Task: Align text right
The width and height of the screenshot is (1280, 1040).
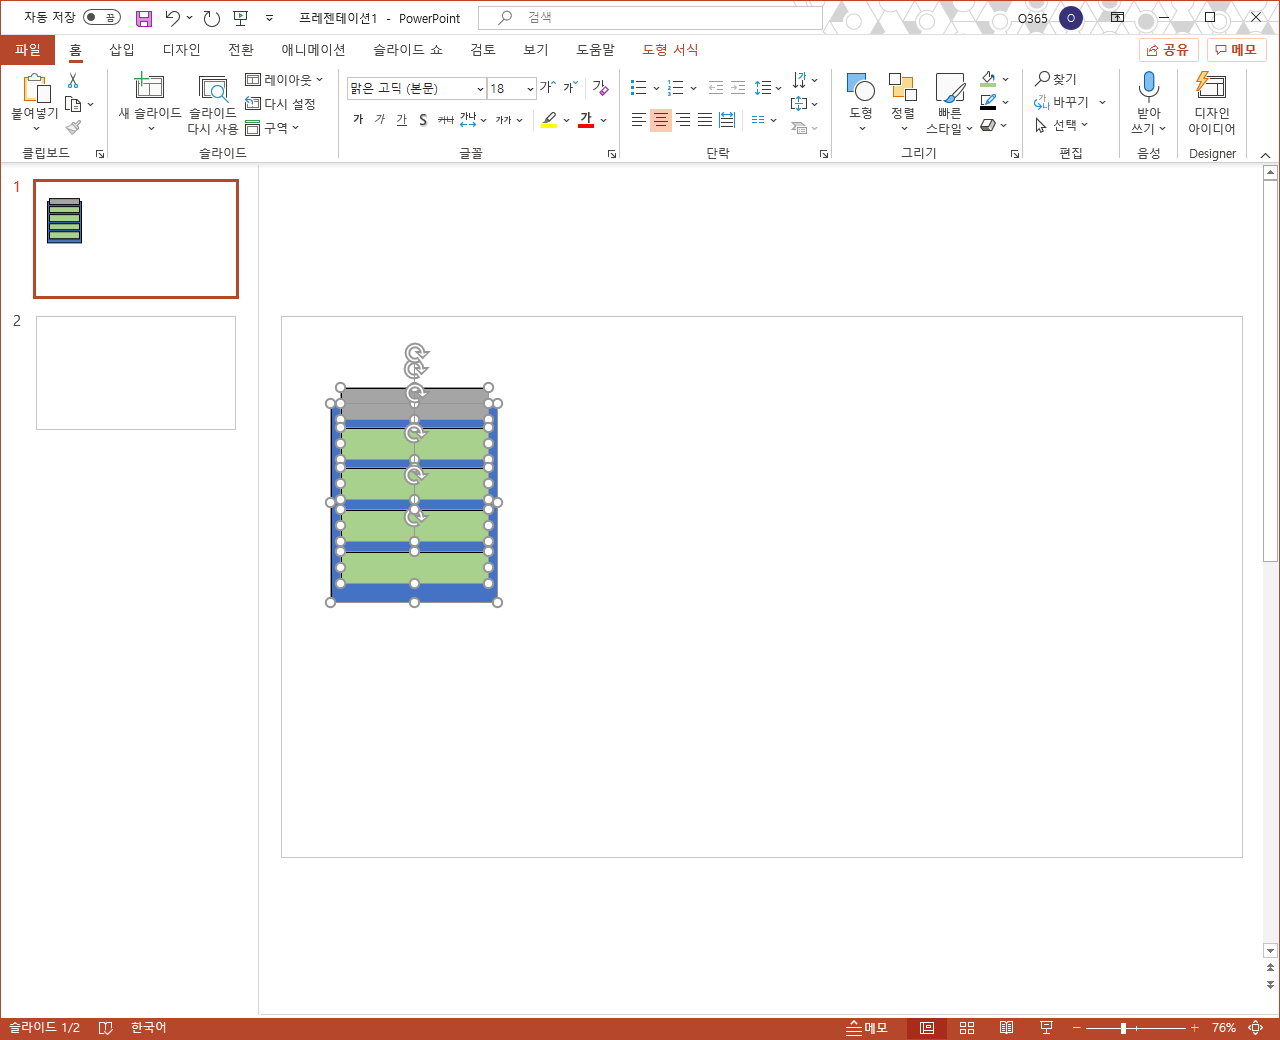Action: [x=683, y=120]
